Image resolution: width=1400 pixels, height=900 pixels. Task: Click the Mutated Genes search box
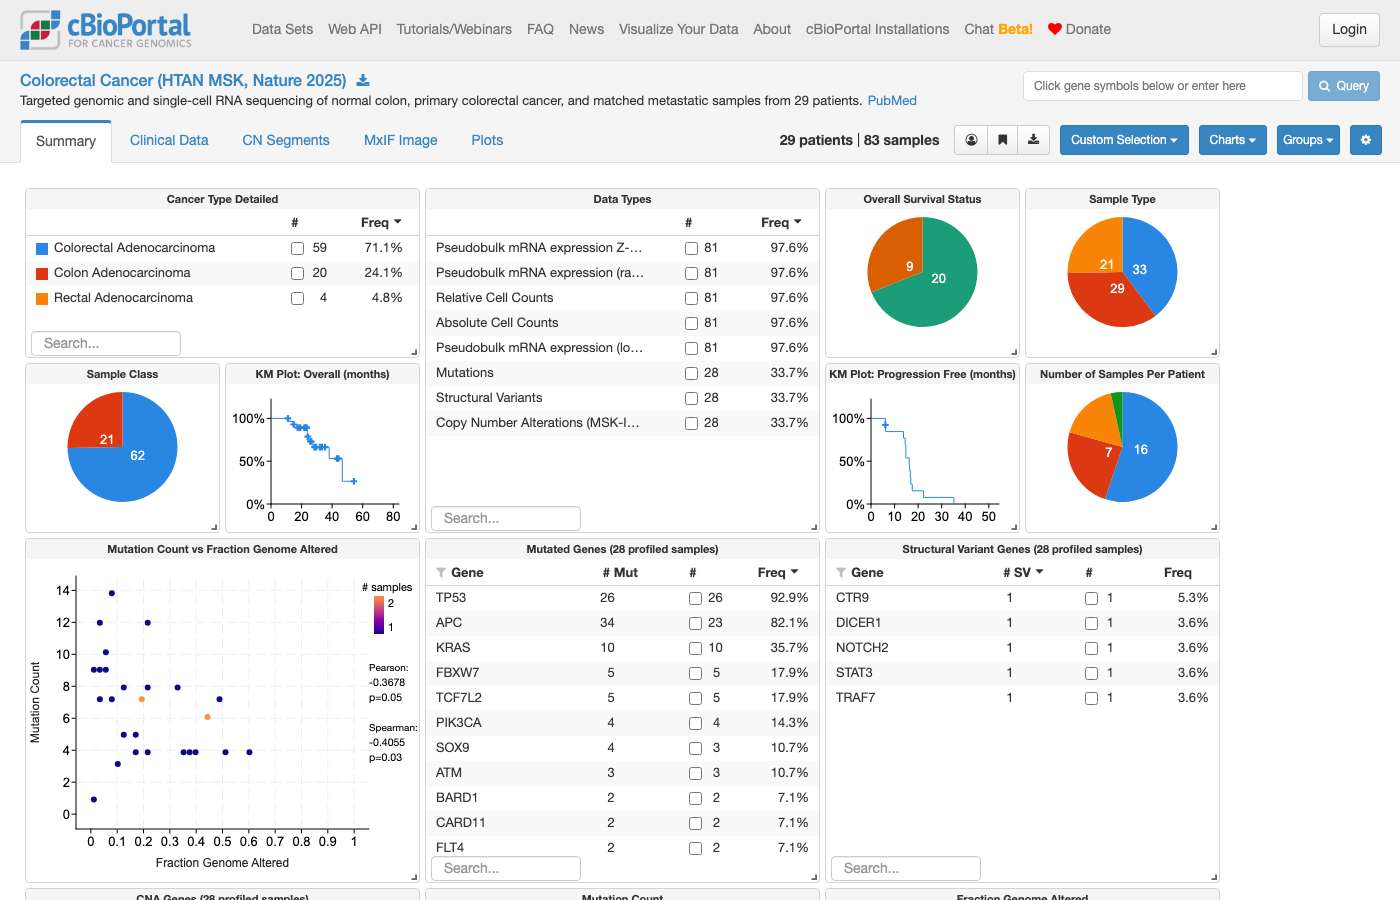pyautogui.click(x=506, y=868)
